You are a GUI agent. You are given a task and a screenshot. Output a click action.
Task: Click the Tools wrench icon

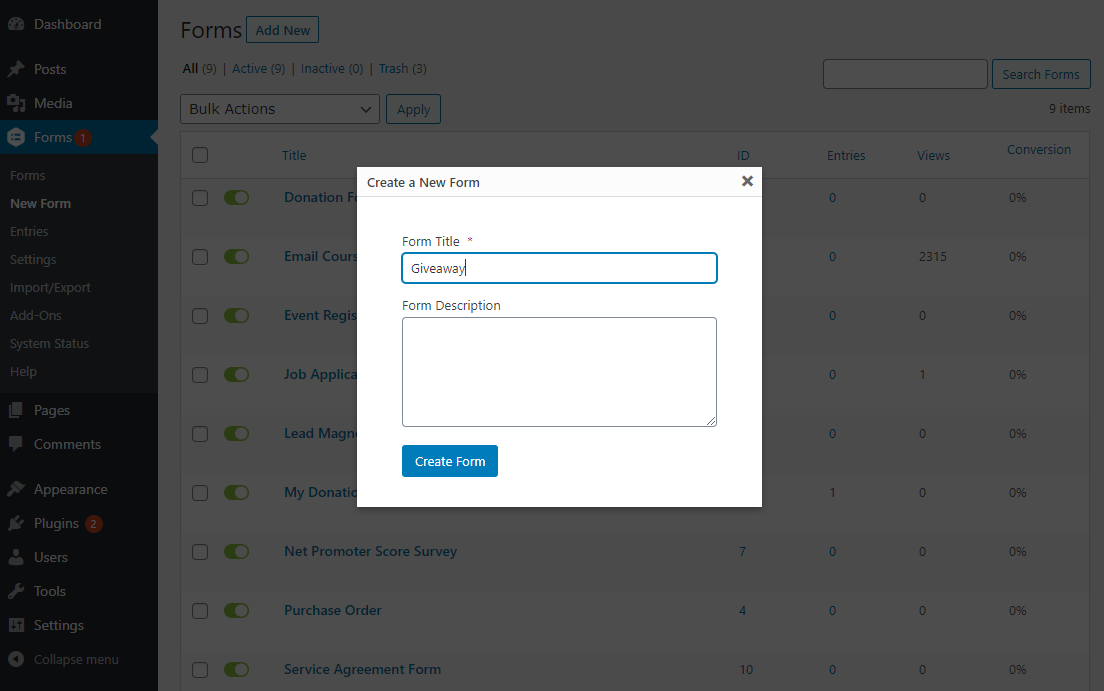(x=16, y=591)
